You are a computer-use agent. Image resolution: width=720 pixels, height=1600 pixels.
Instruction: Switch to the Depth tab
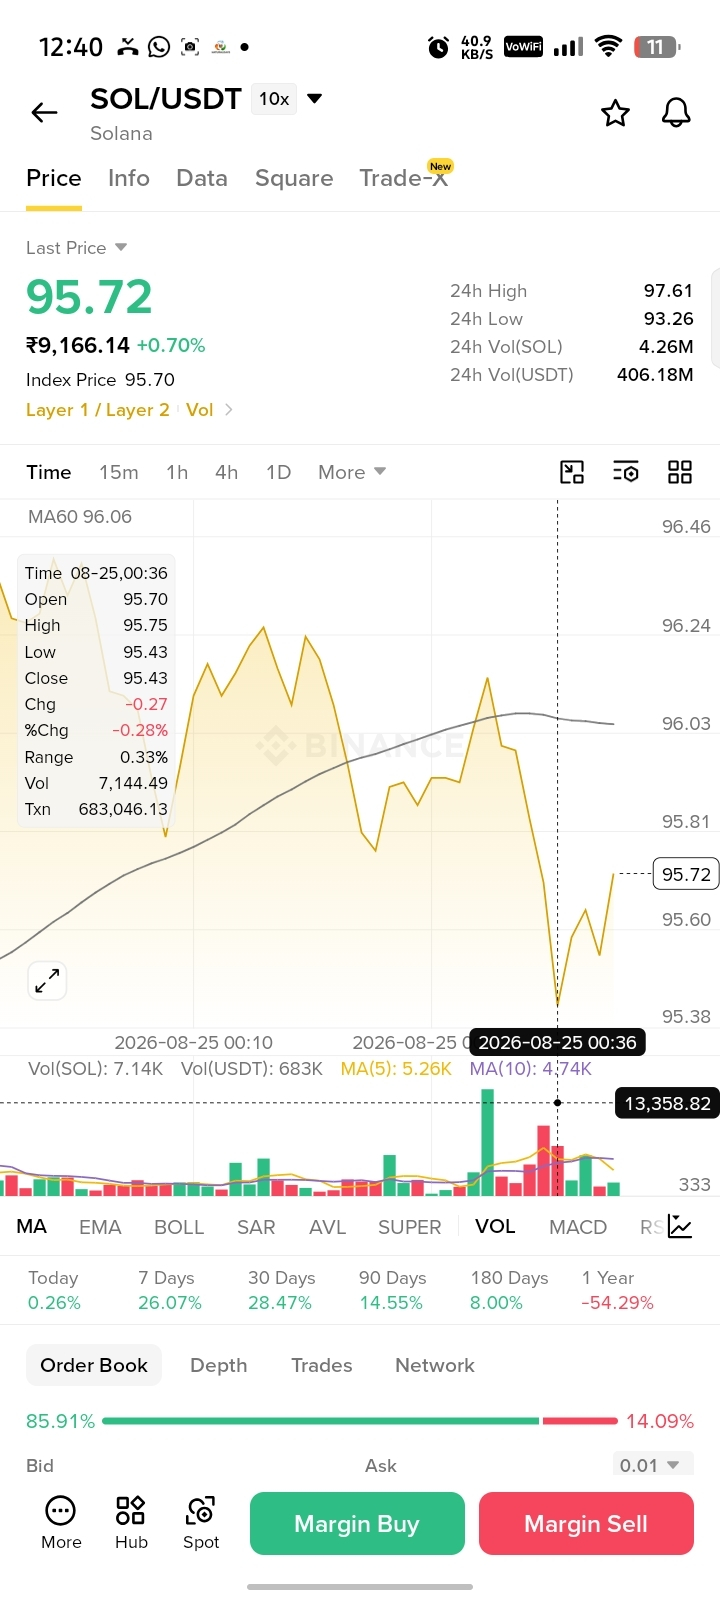click(x=219, y=1365)
